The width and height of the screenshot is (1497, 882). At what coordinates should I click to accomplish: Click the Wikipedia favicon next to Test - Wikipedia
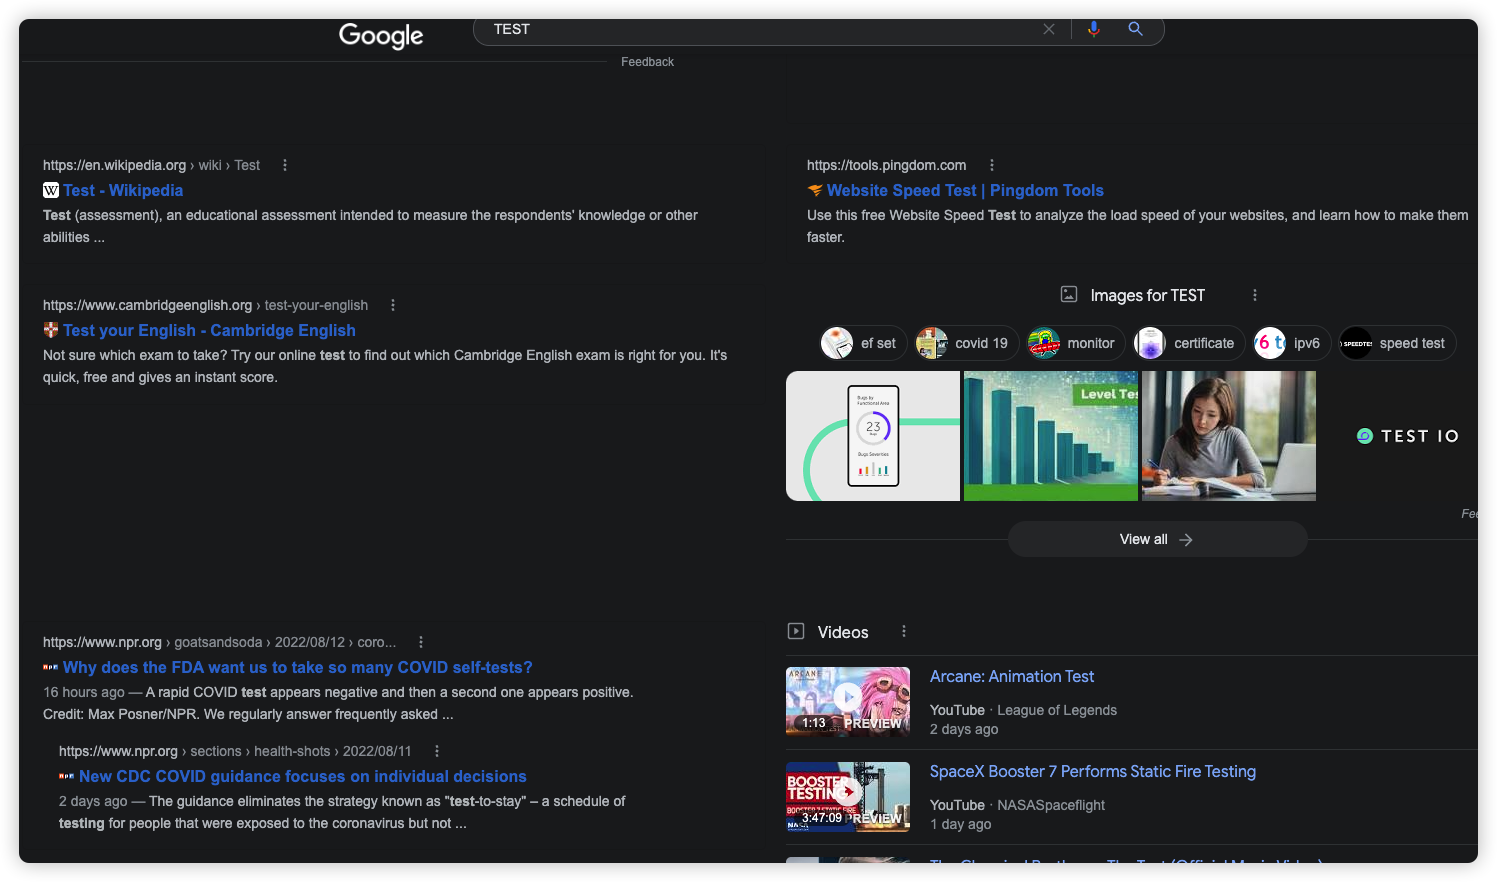[x=51, y=190]
